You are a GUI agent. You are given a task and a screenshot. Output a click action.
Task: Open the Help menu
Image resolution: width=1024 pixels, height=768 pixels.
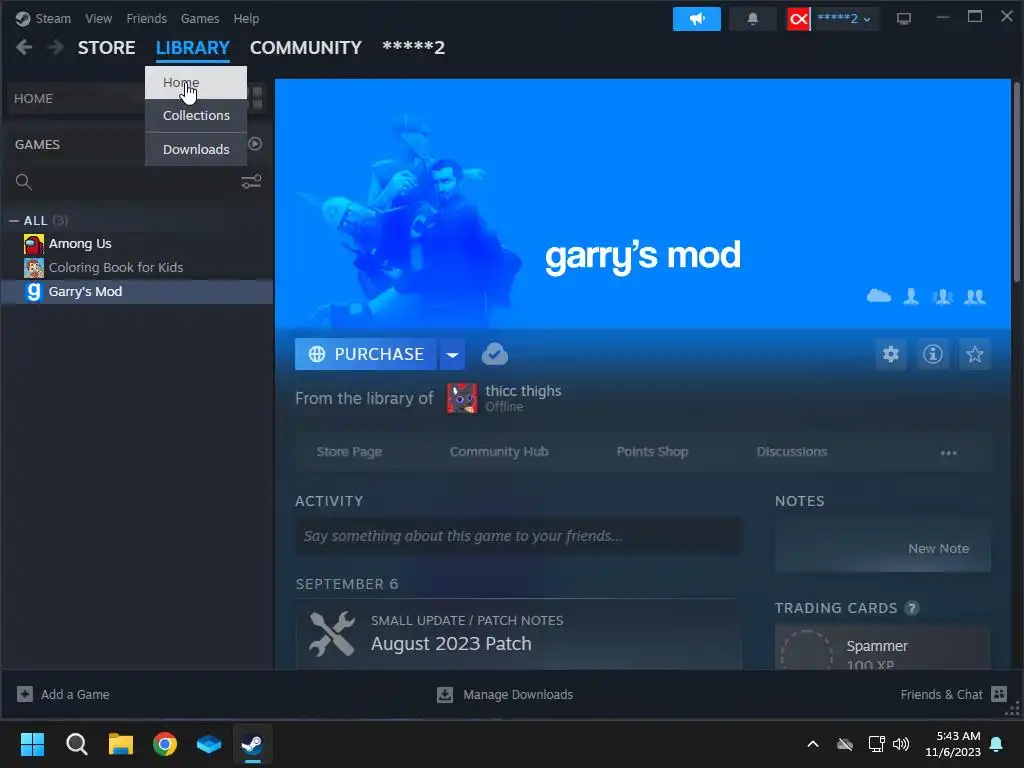(x=246, y=18)
